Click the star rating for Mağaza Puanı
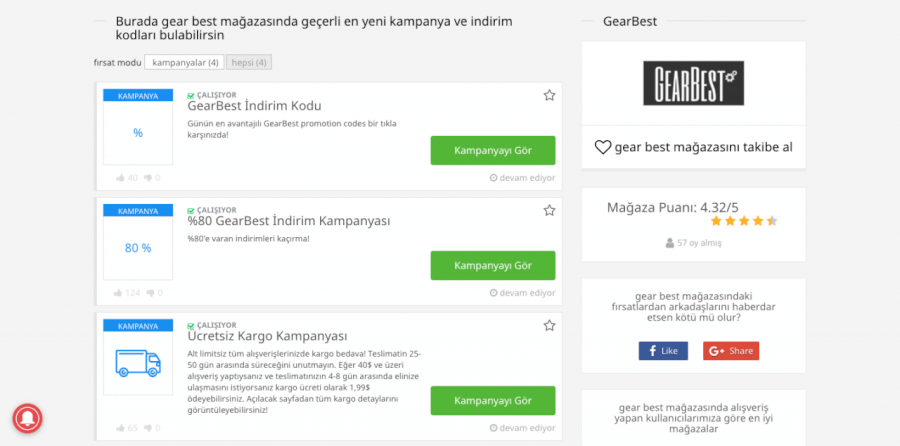 (743, 221)
